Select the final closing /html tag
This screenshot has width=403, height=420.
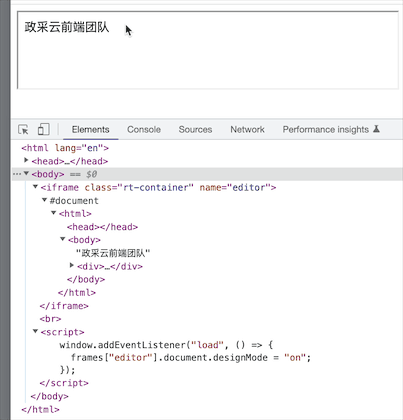click(40, 409)
